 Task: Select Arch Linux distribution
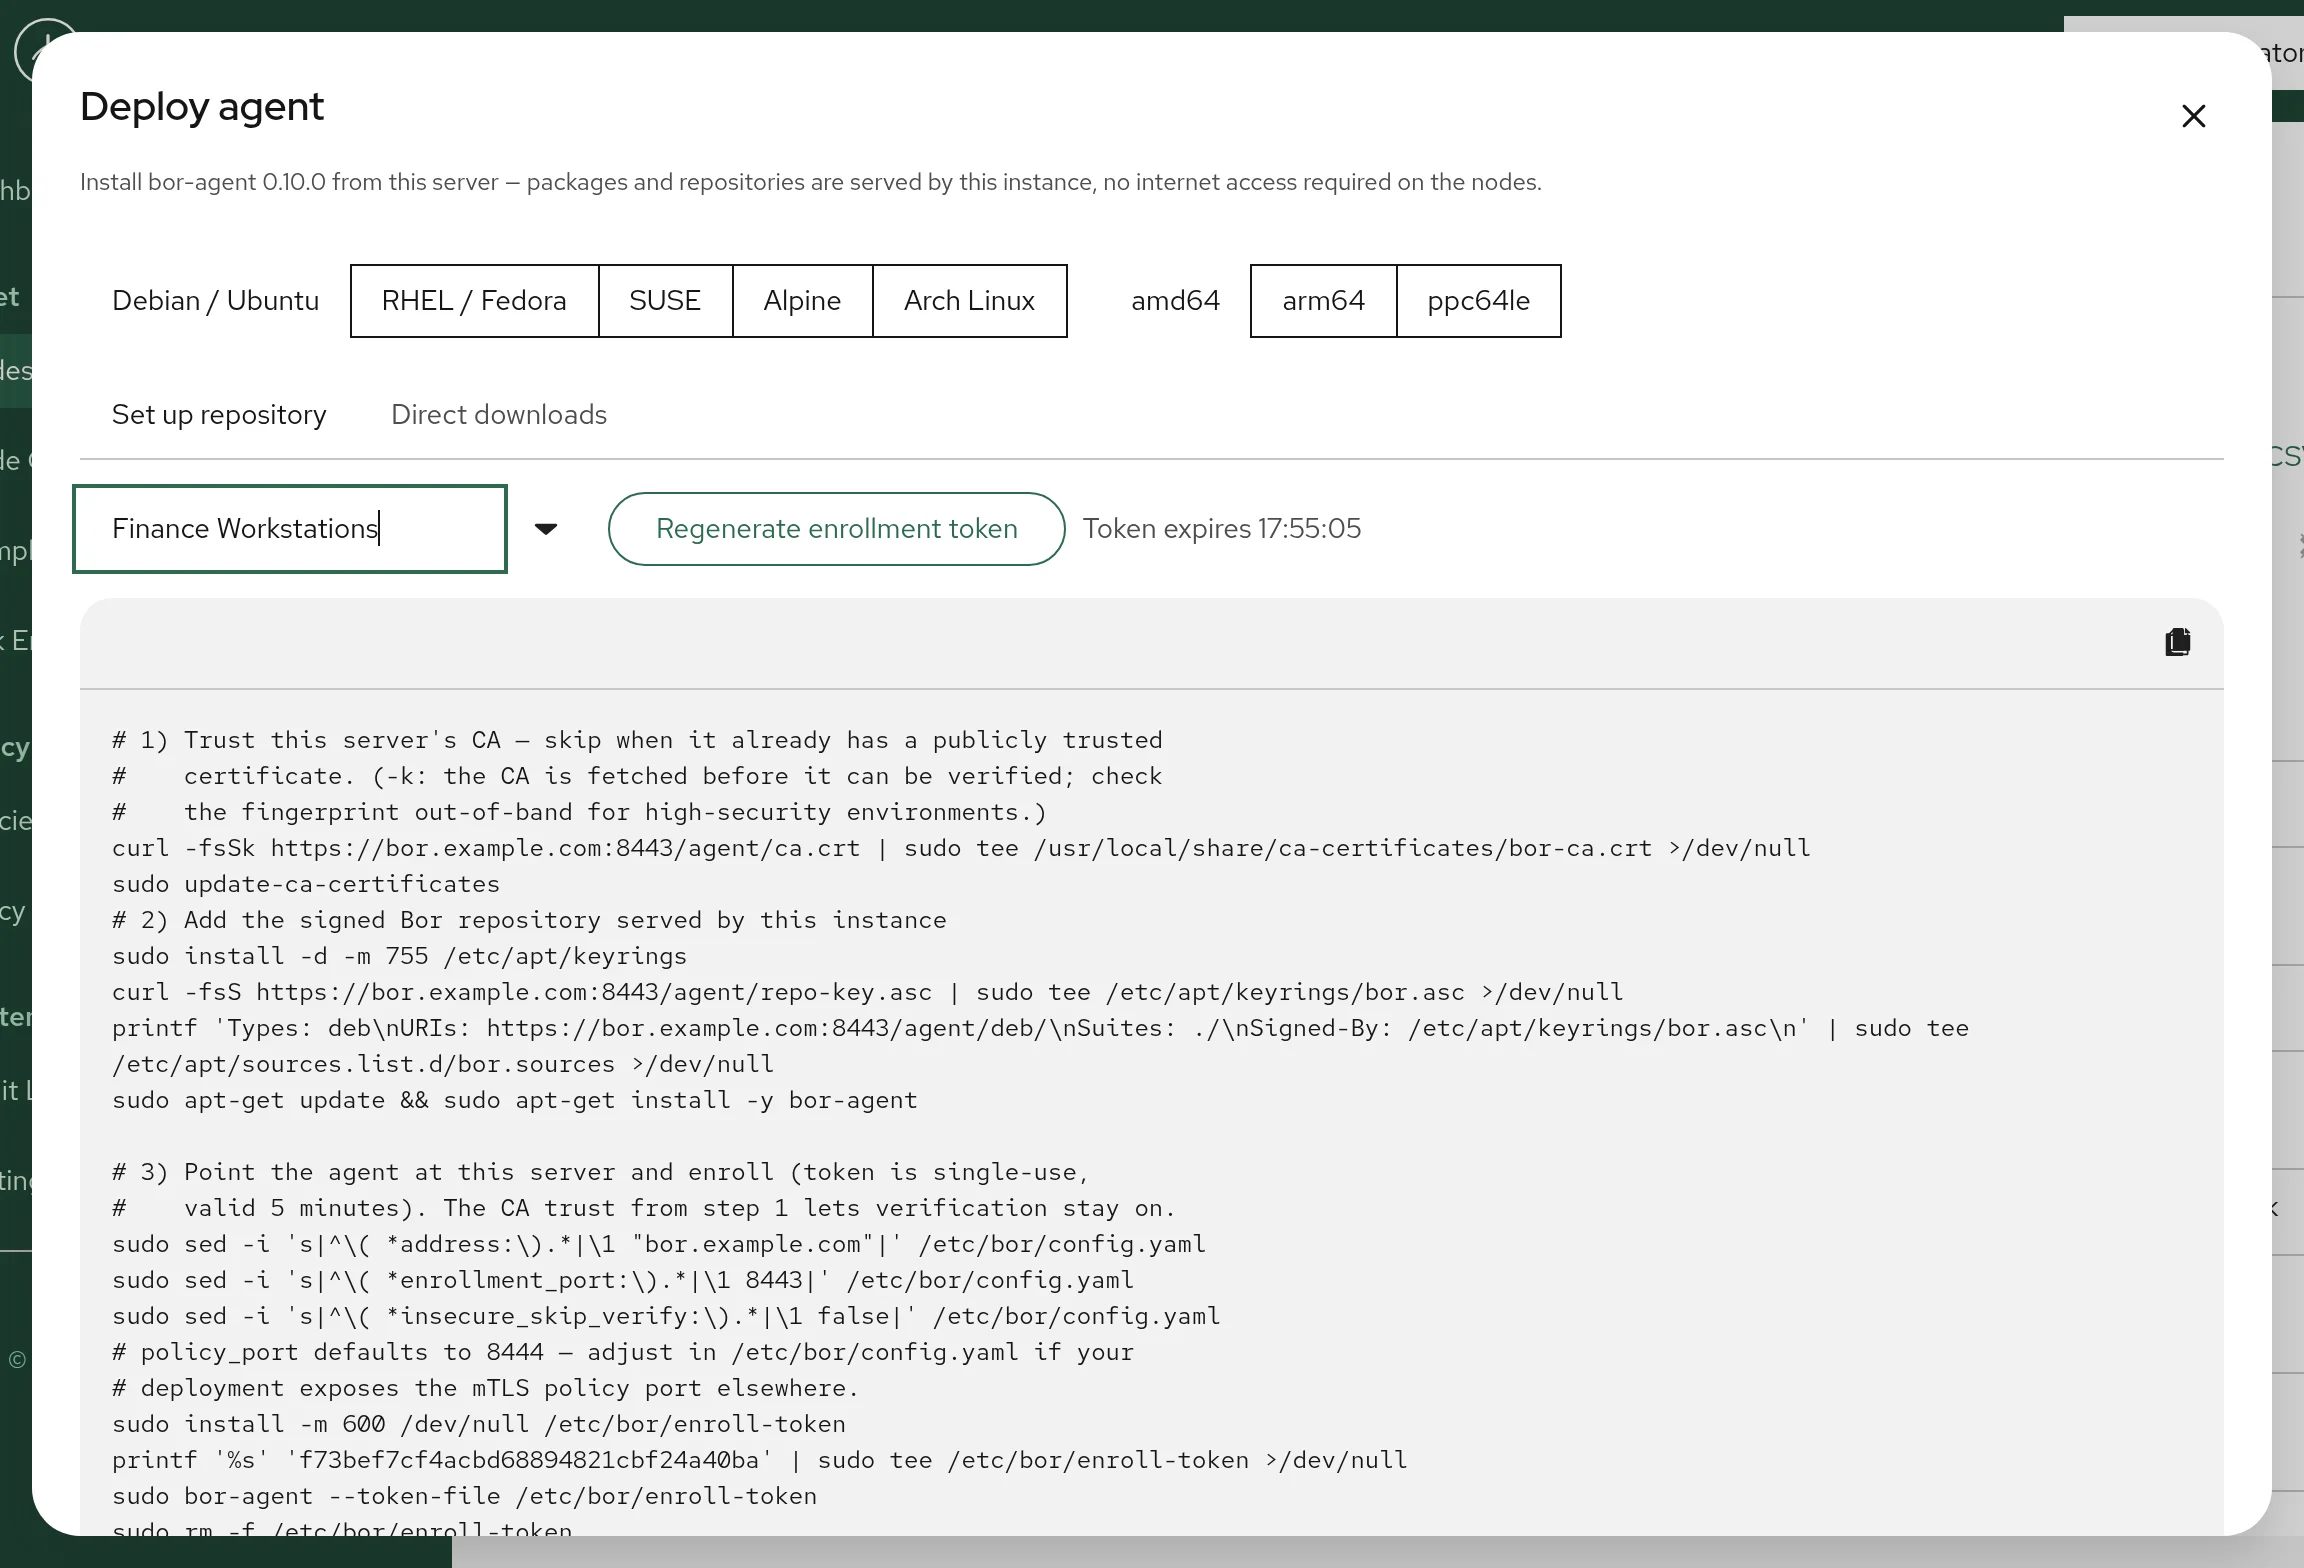pyautogui.click(x=969, y=301)
